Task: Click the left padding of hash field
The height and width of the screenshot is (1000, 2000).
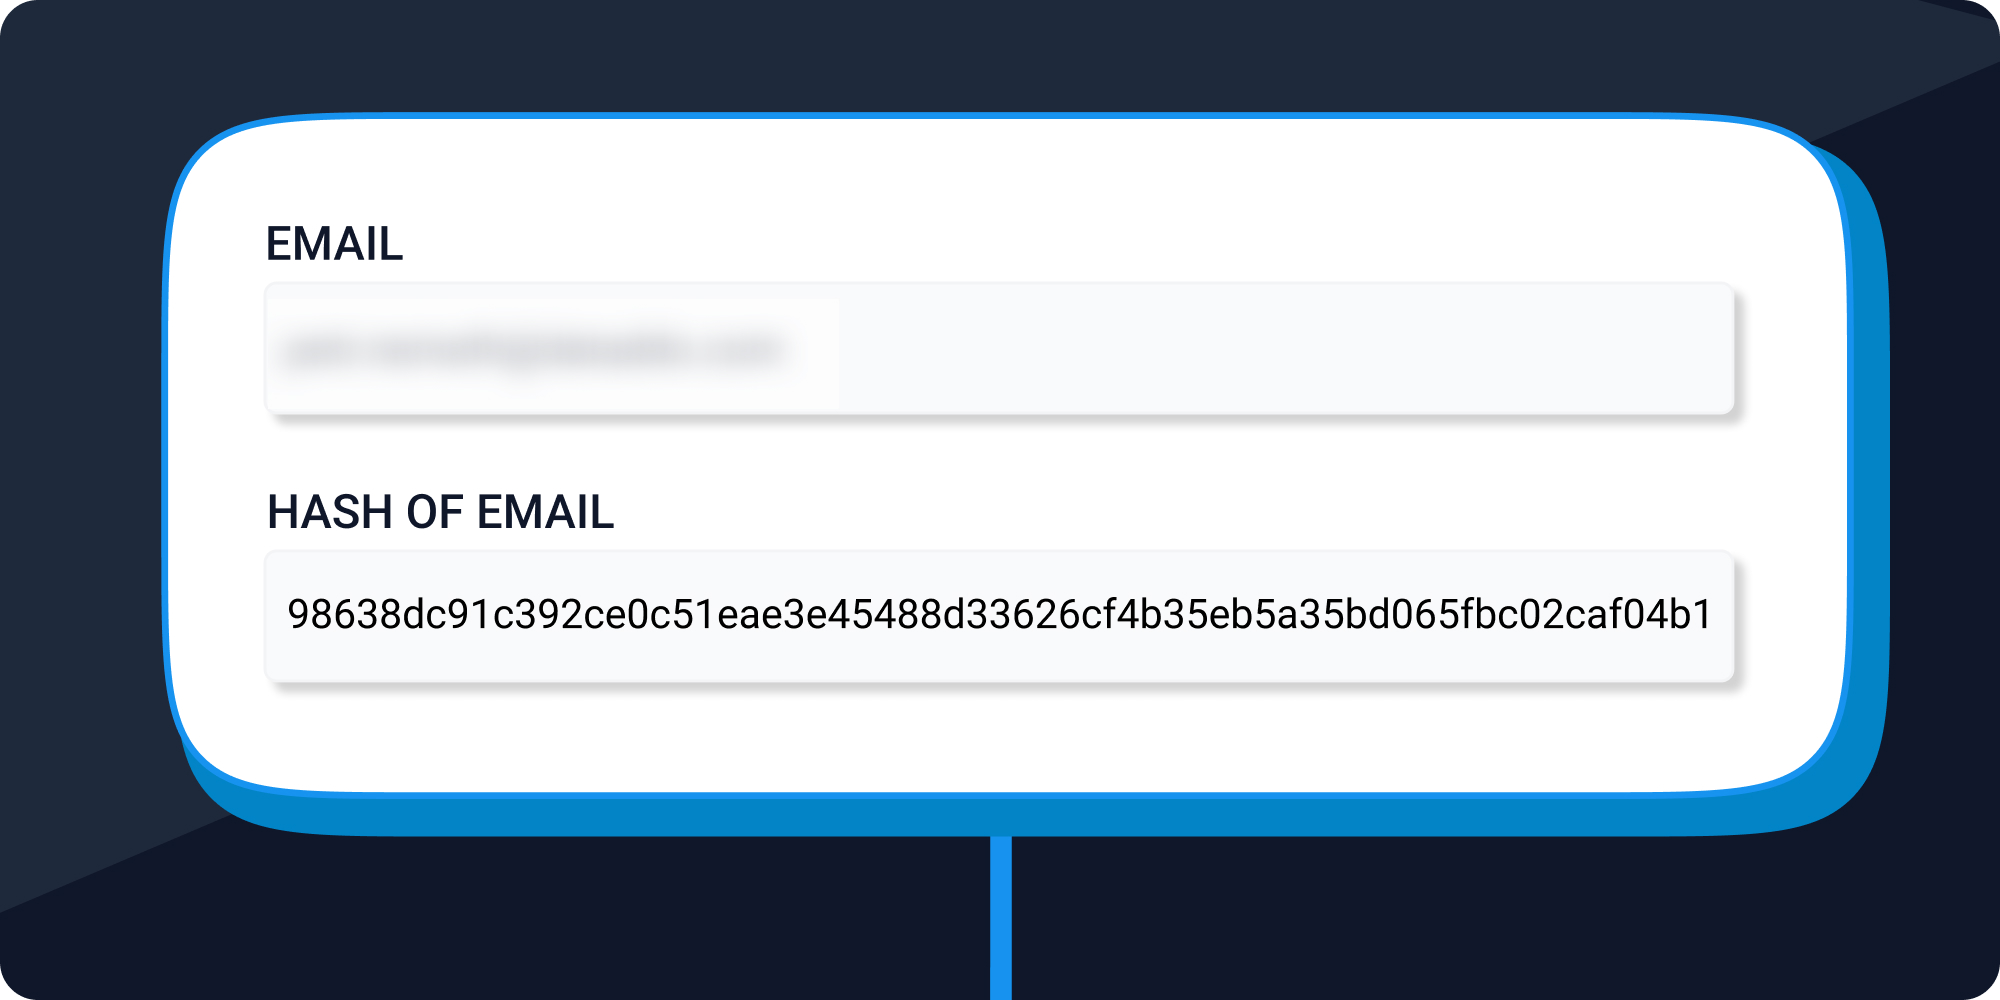Action: pyautogui.click(x=276, y=616)
